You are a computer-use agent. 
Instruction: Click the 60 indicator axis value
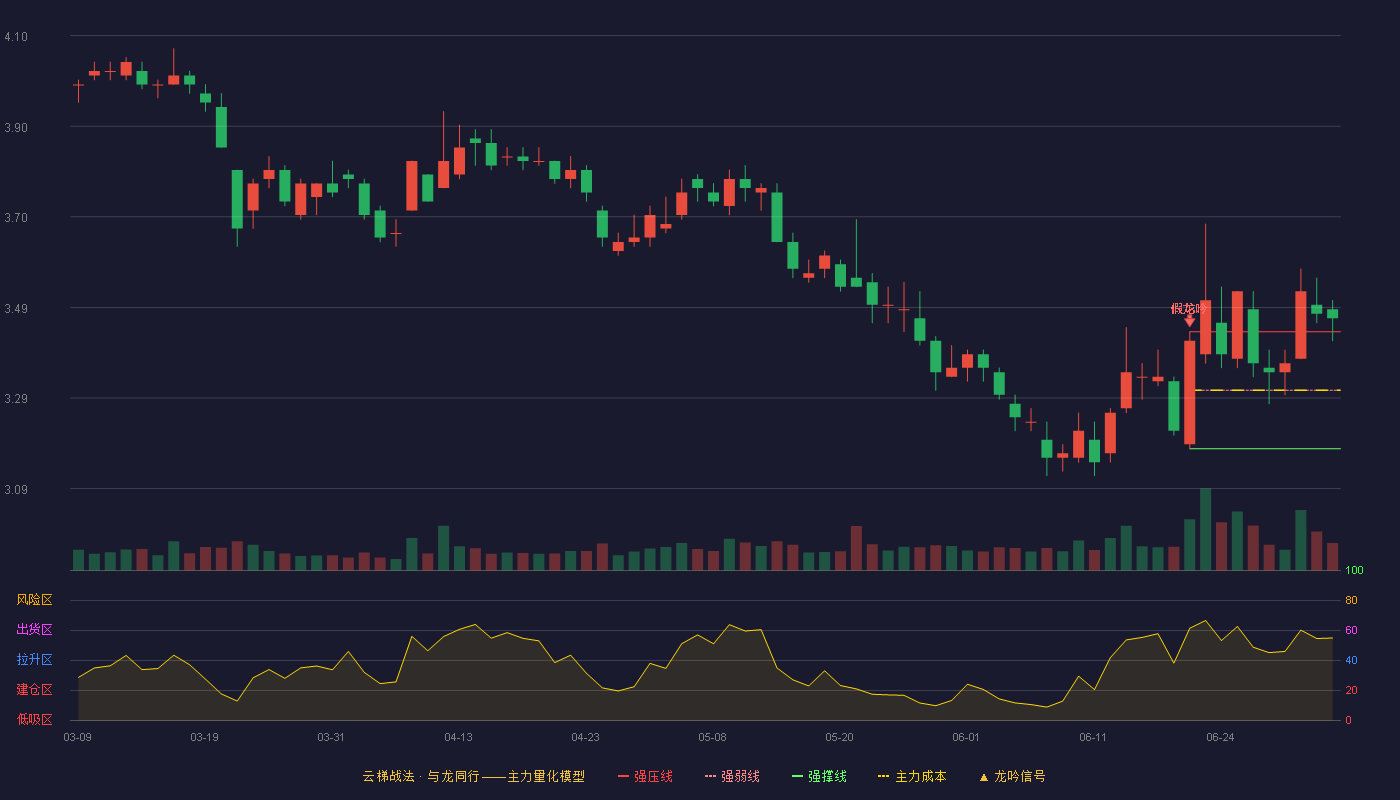tap(1351, 630)
